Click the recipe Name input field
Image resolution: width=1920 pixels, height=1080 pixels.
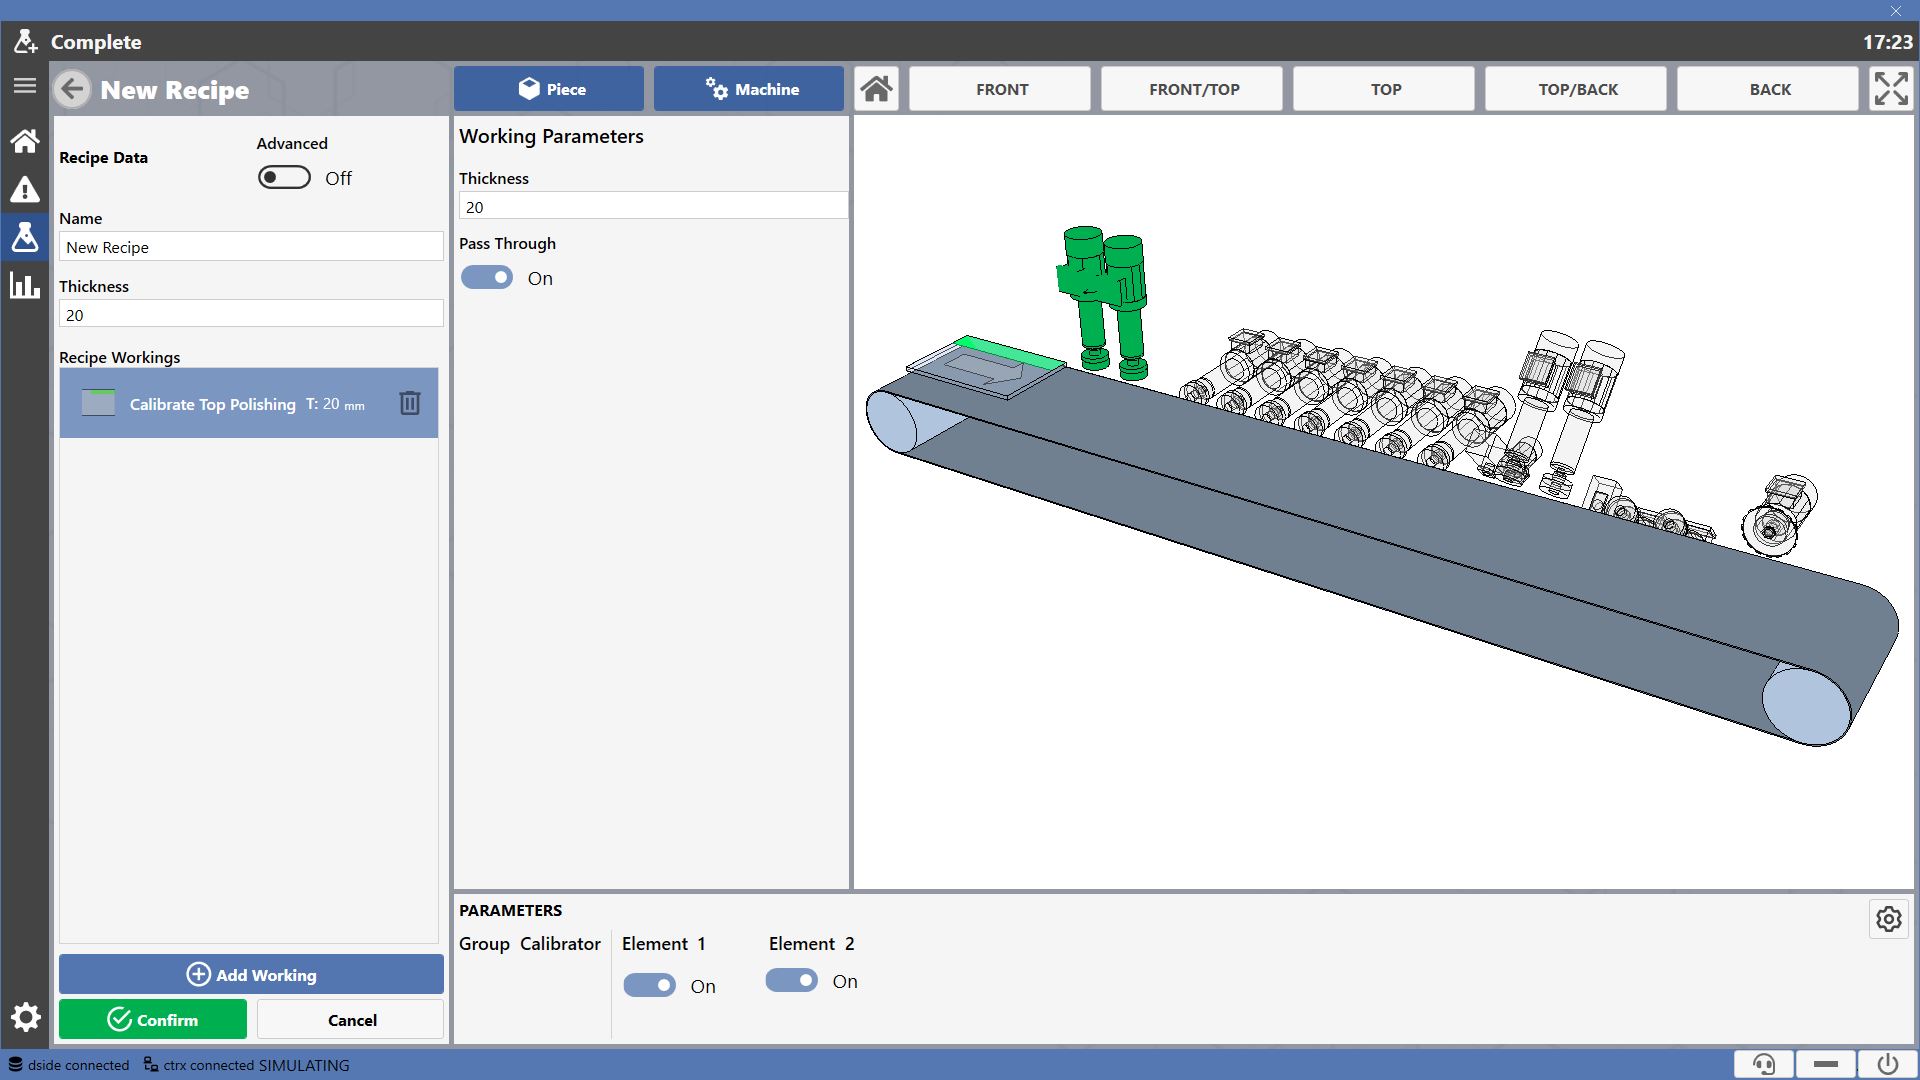point(251,247)
